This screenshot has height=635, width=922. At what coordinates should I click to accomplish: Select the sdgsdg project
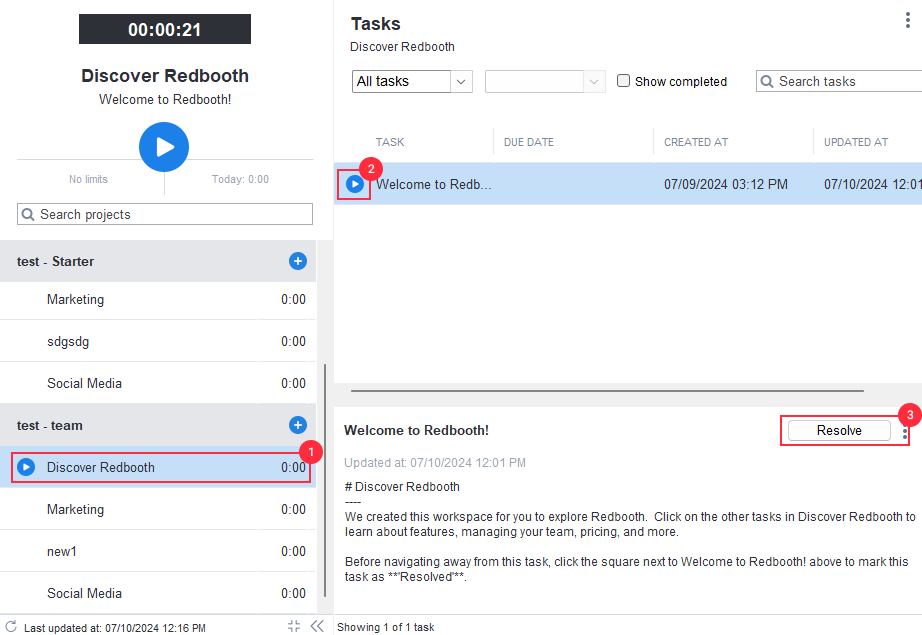pyautogui.click(x=158, y=342)
